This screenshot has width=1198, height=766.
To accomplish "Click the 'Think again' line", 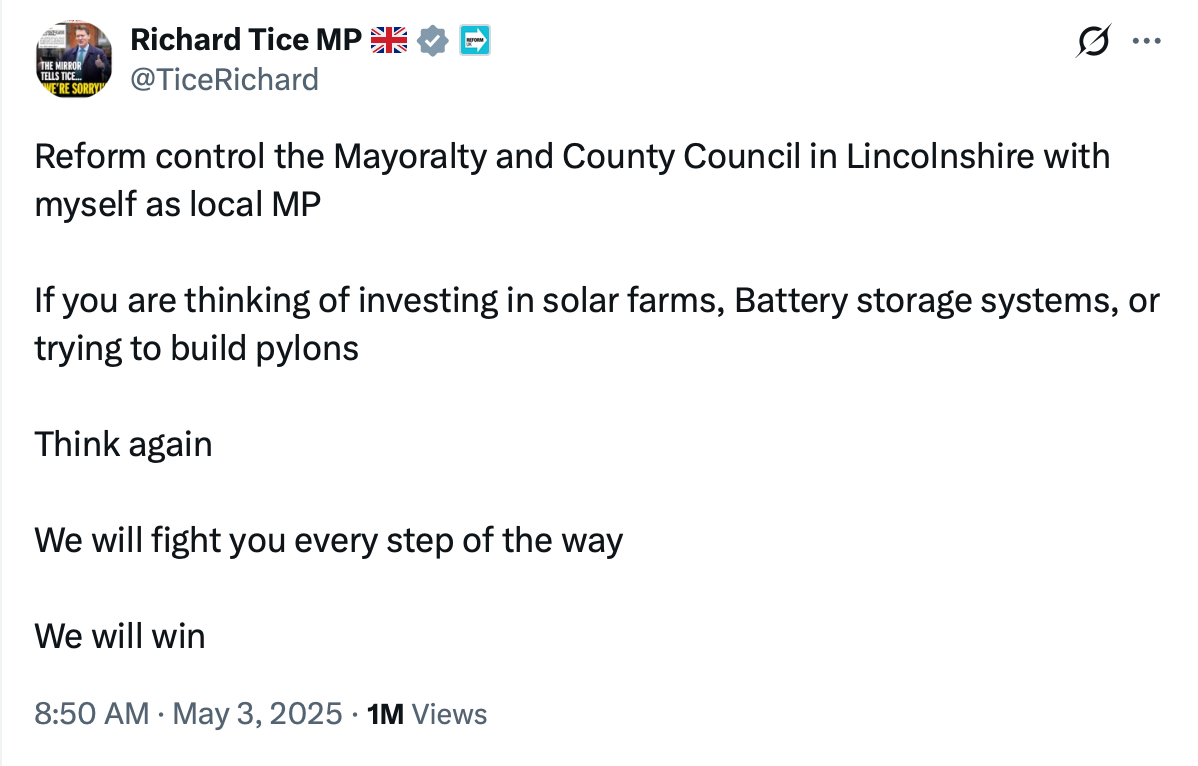I will [x=123, y=443].
